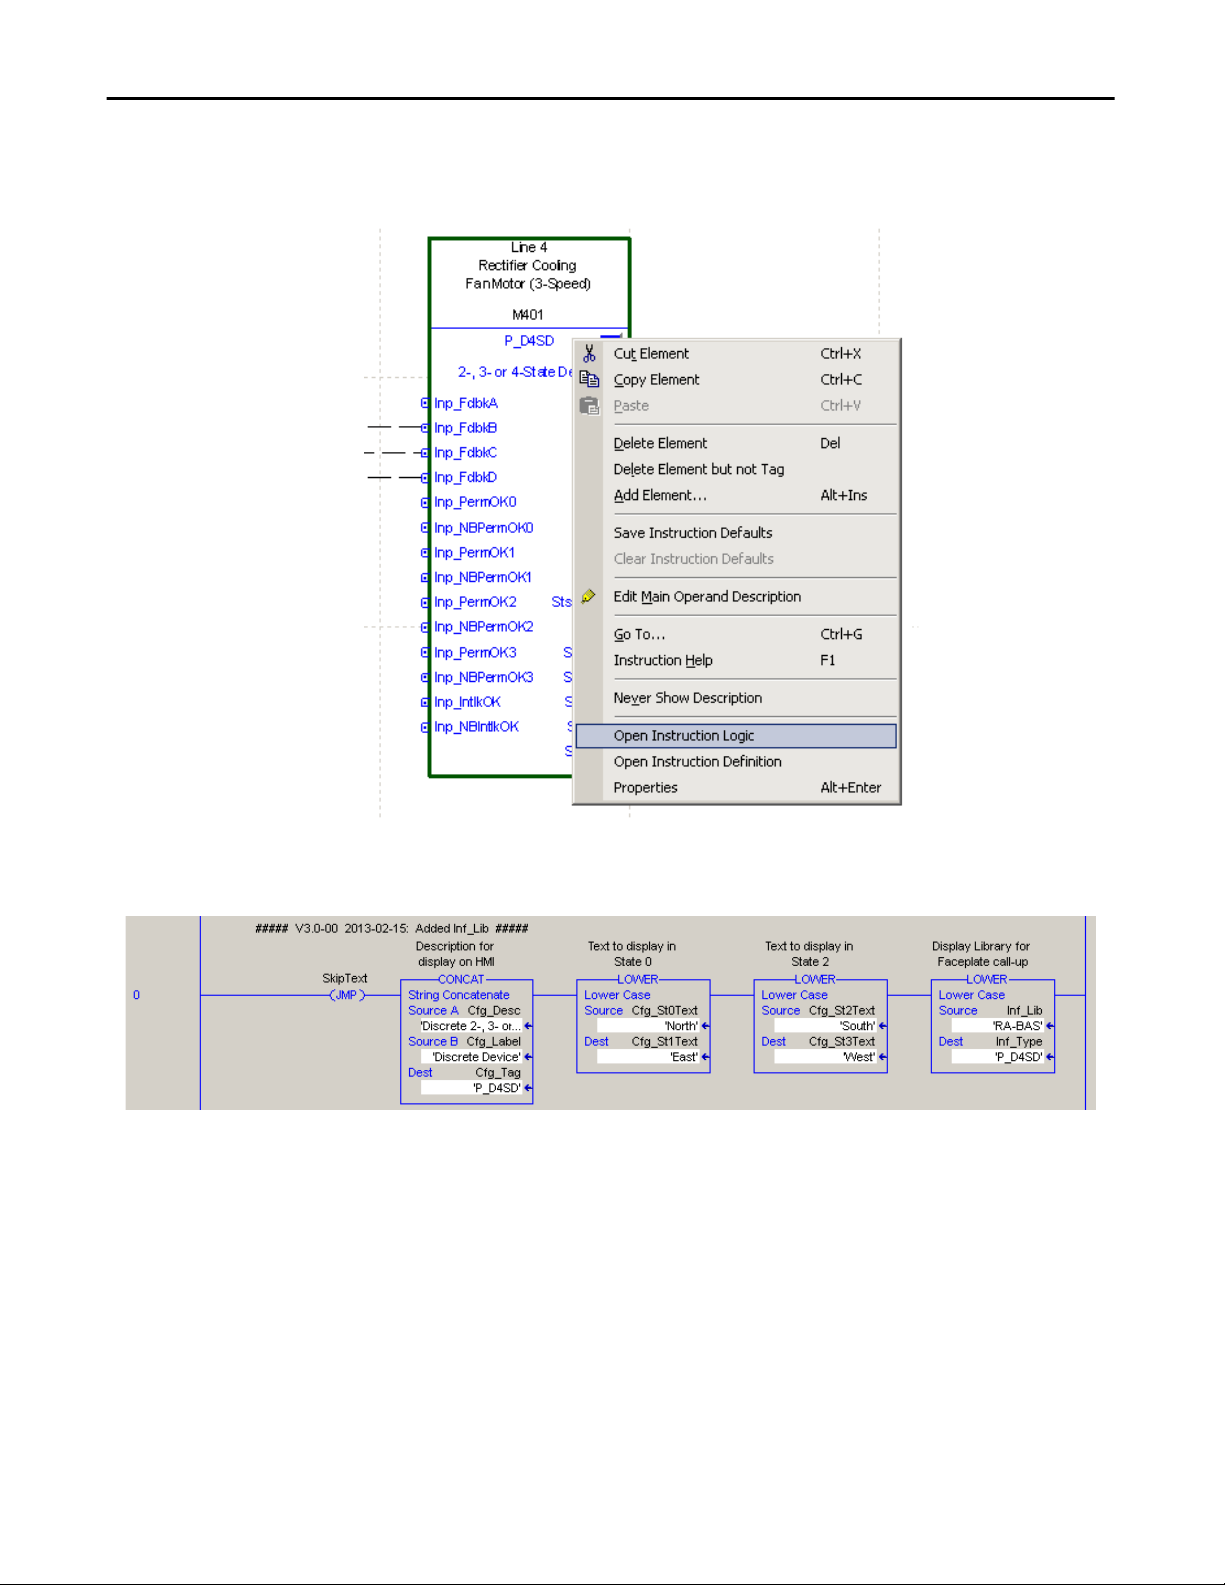Click the input pin square left of Inp_NBPermOK0

(425, 528)
